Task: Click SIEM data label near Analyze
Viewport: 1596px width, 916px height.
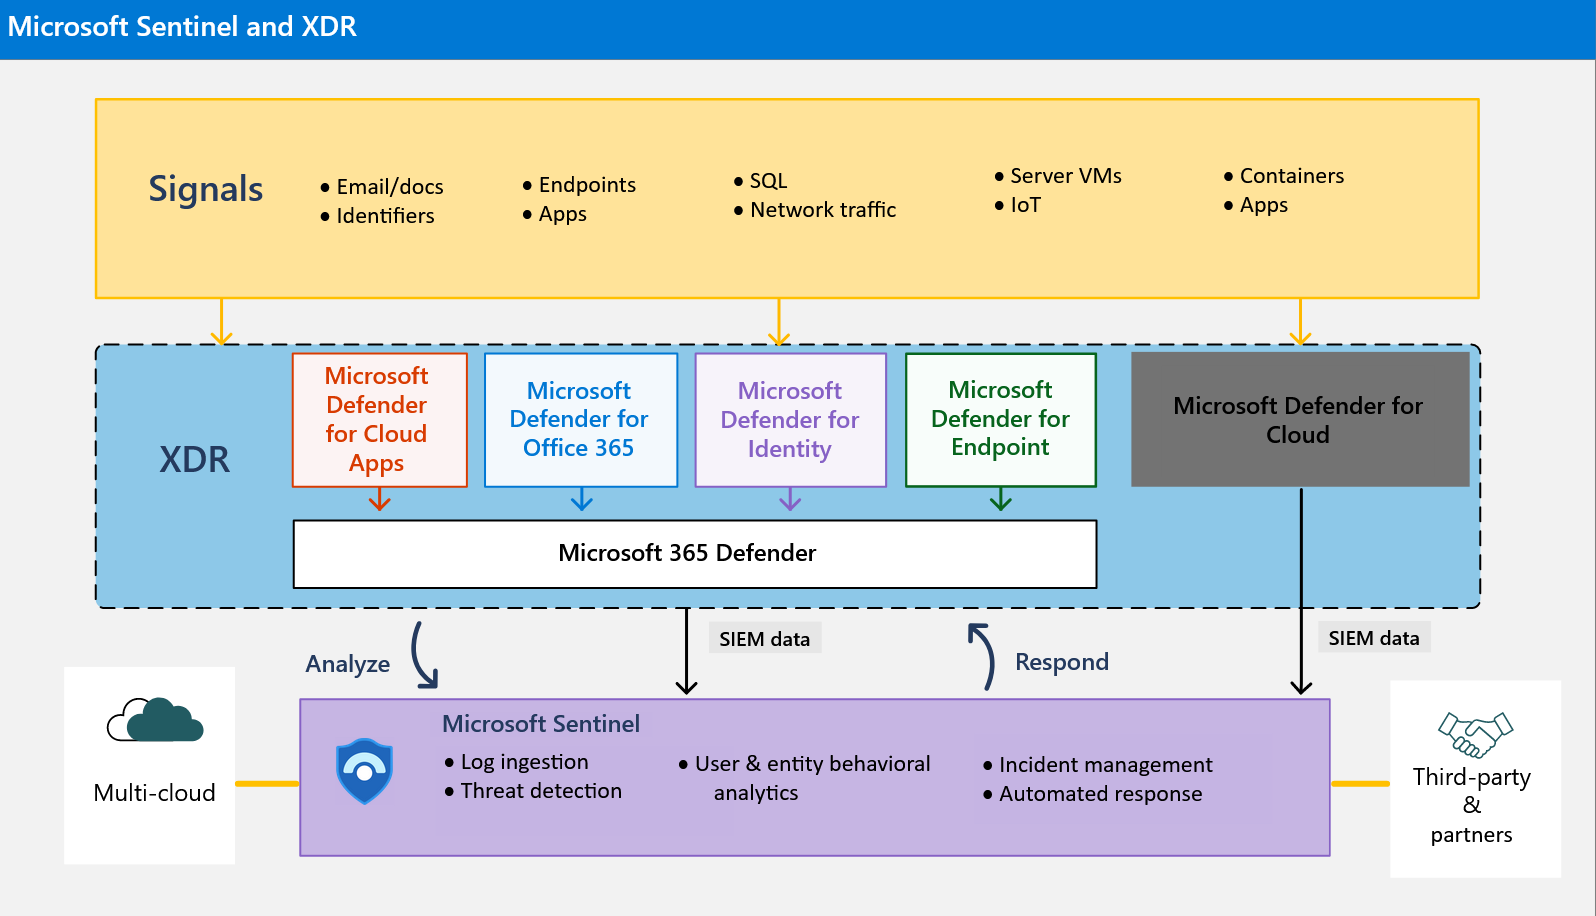Action: point(765,639)
